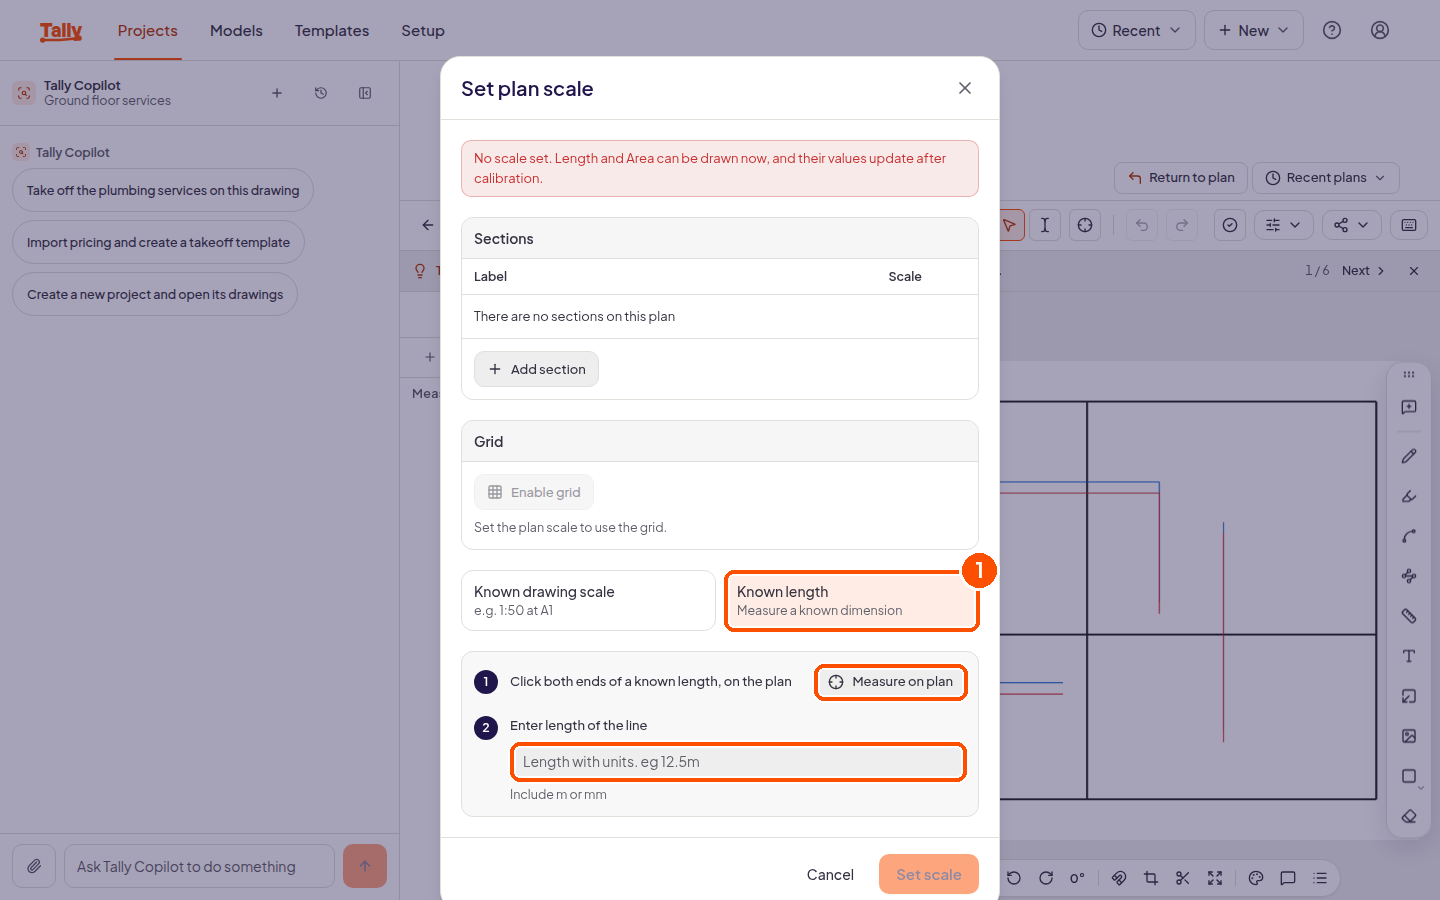Open the color palette icon

1256,878
